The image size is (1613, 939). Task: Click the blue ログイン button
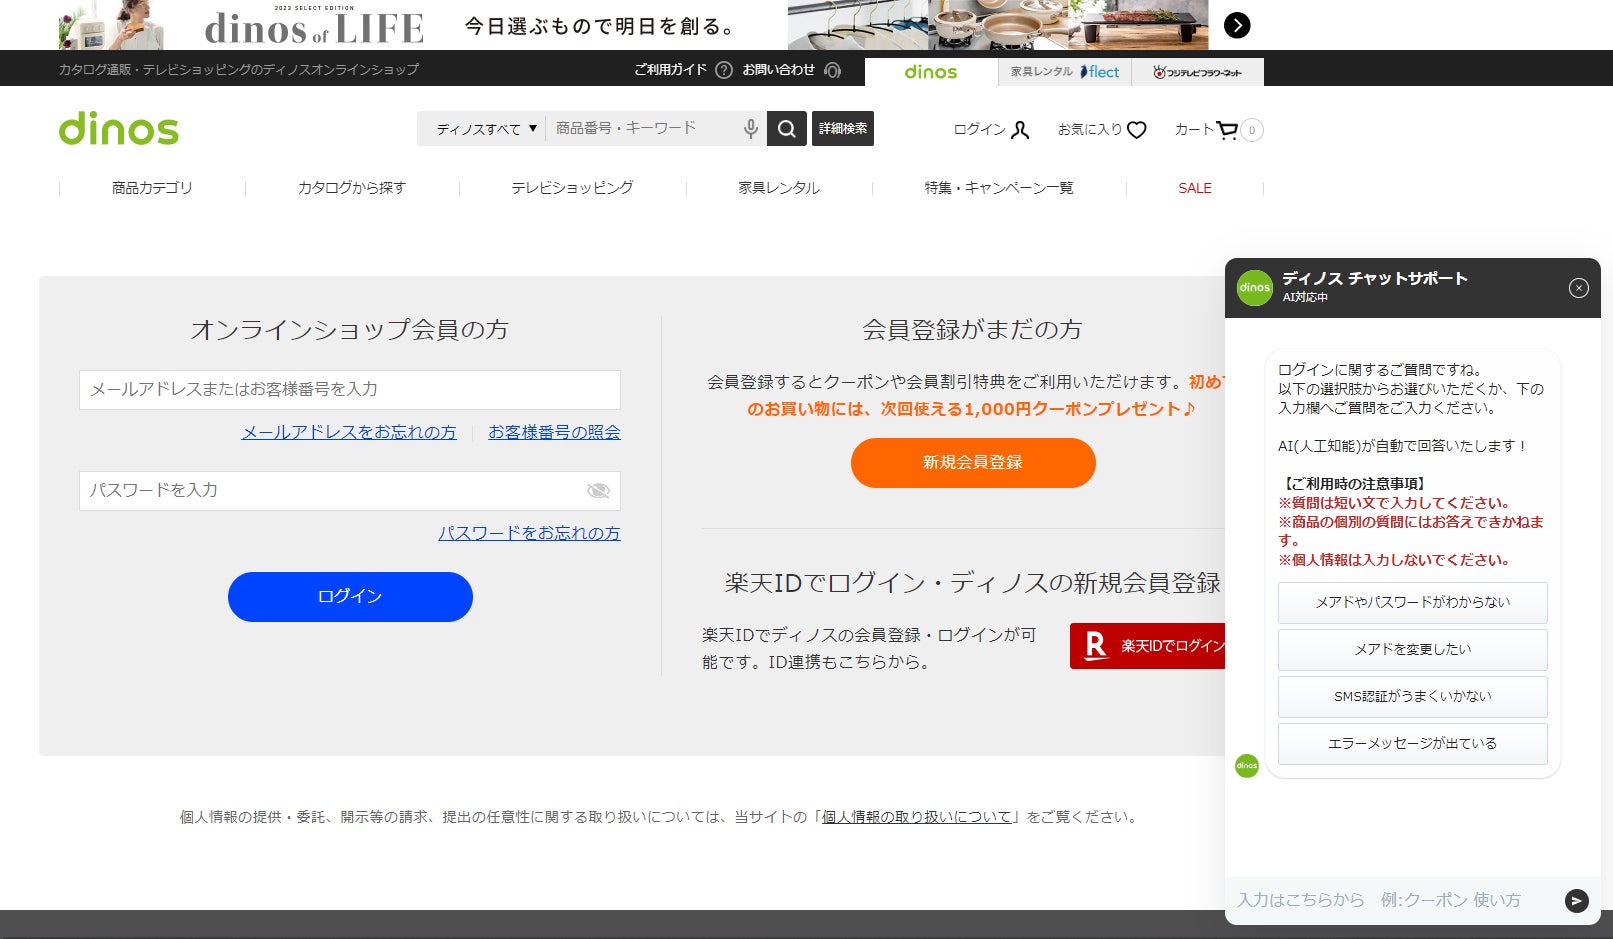[350, 597]
